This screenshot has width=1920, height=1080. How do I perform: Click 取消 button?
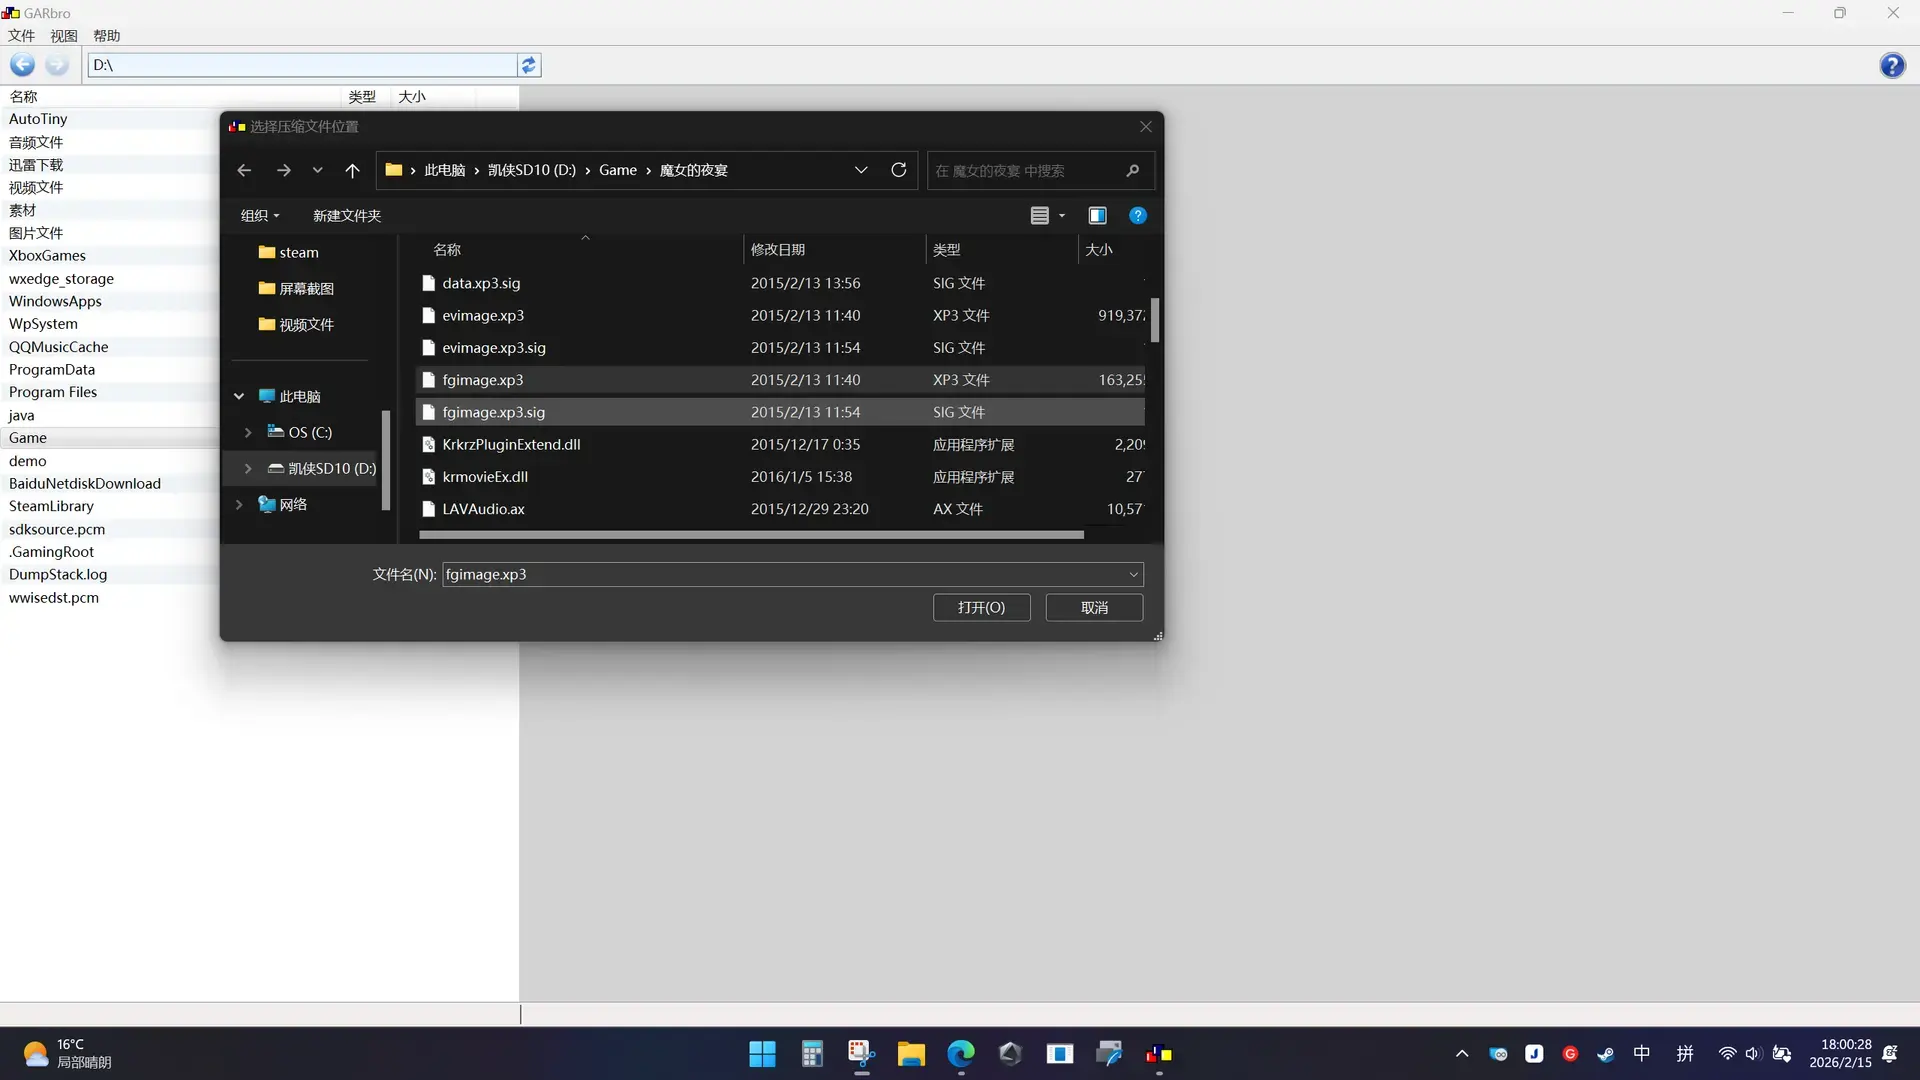1094,607
